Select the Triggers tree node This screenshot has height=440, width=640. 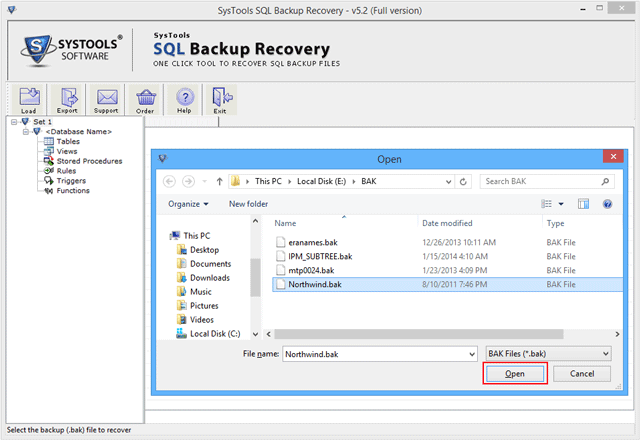click(71, 180)
